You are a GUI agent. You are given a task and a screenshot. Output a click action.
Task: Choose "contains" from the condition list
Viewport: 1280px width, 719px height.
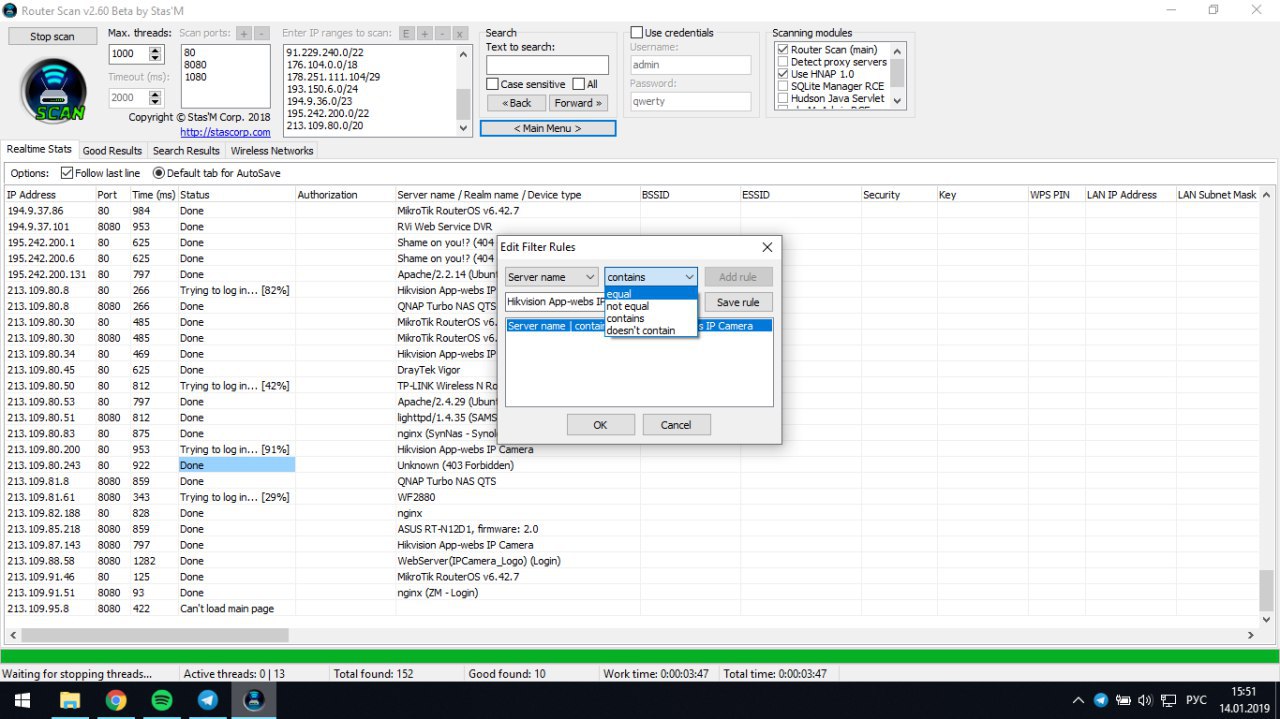651,318
